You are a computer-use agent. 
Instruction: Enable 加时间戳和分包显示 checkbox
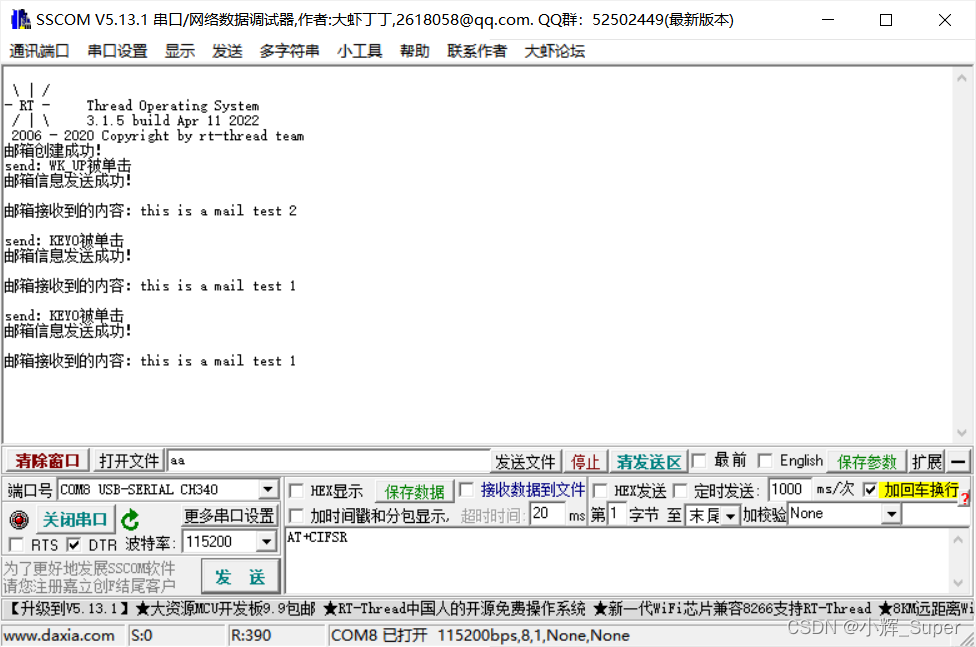(x=297, y=515)
